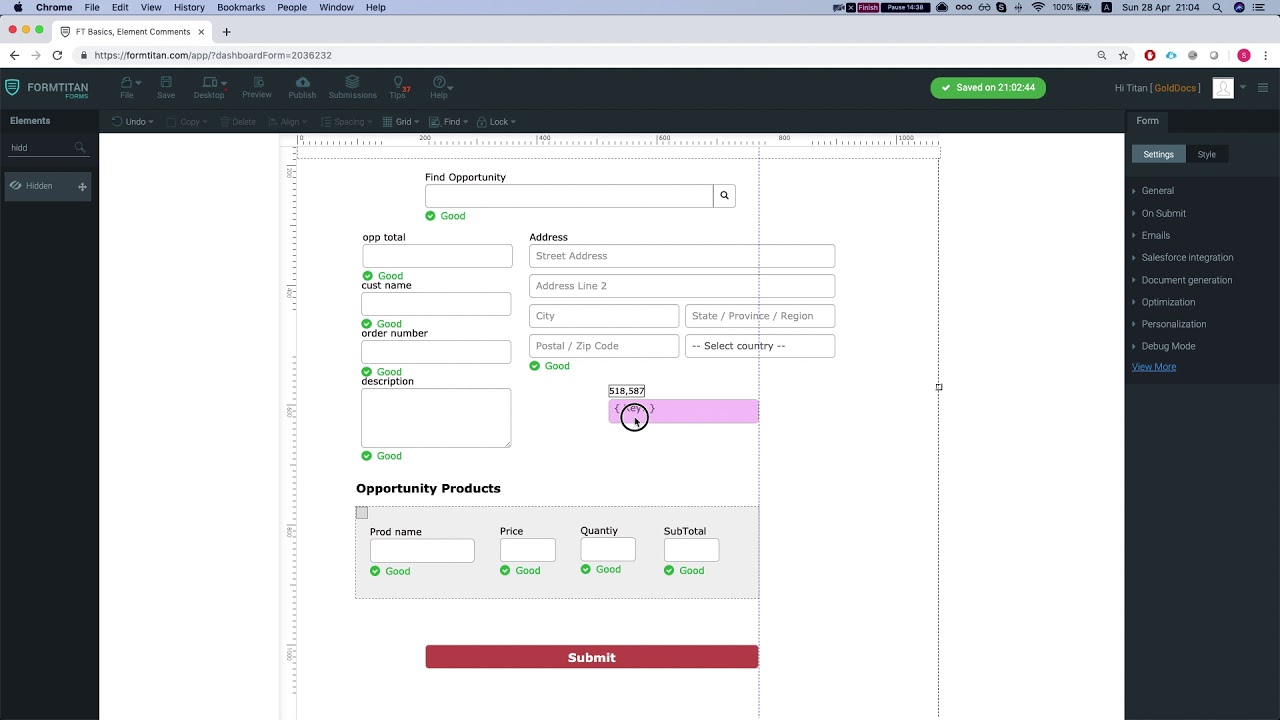Image resolution: width=1280 pixels, height=720 pixels.
Task: Click the Find Opportunity search button
Action: (x=724, y=195)
